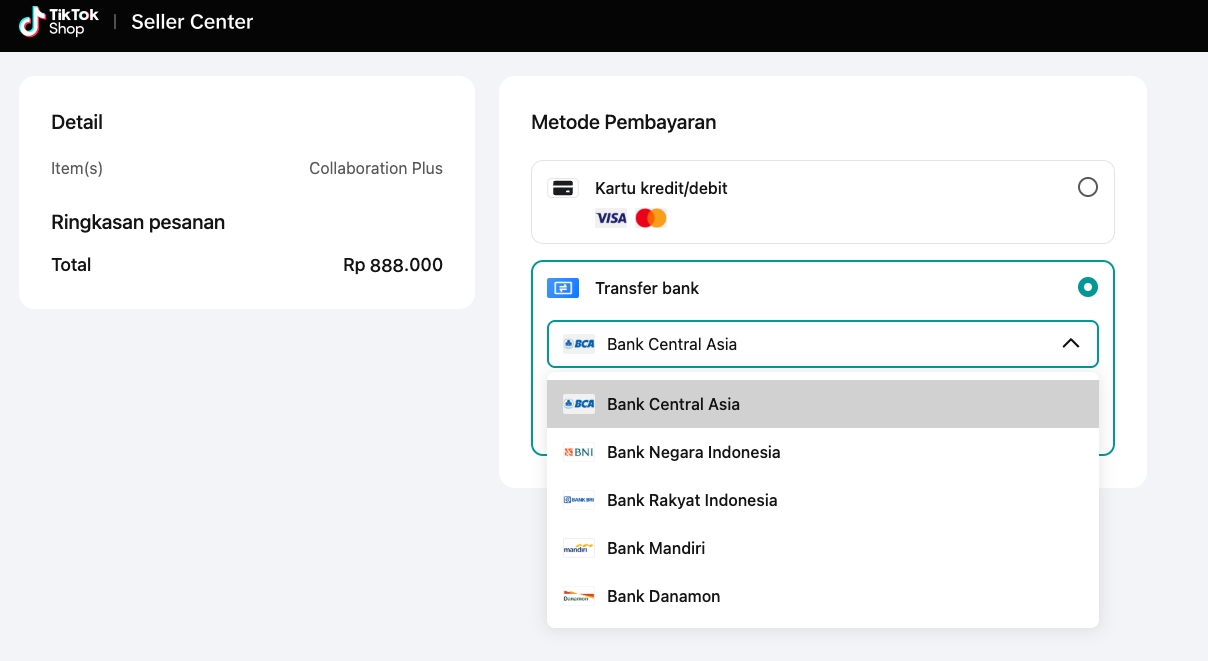The height and width of the screenshot is (661, 1208).
Task: Click the Danamon logo in dropdown list
Action: (x=579, y=596)
